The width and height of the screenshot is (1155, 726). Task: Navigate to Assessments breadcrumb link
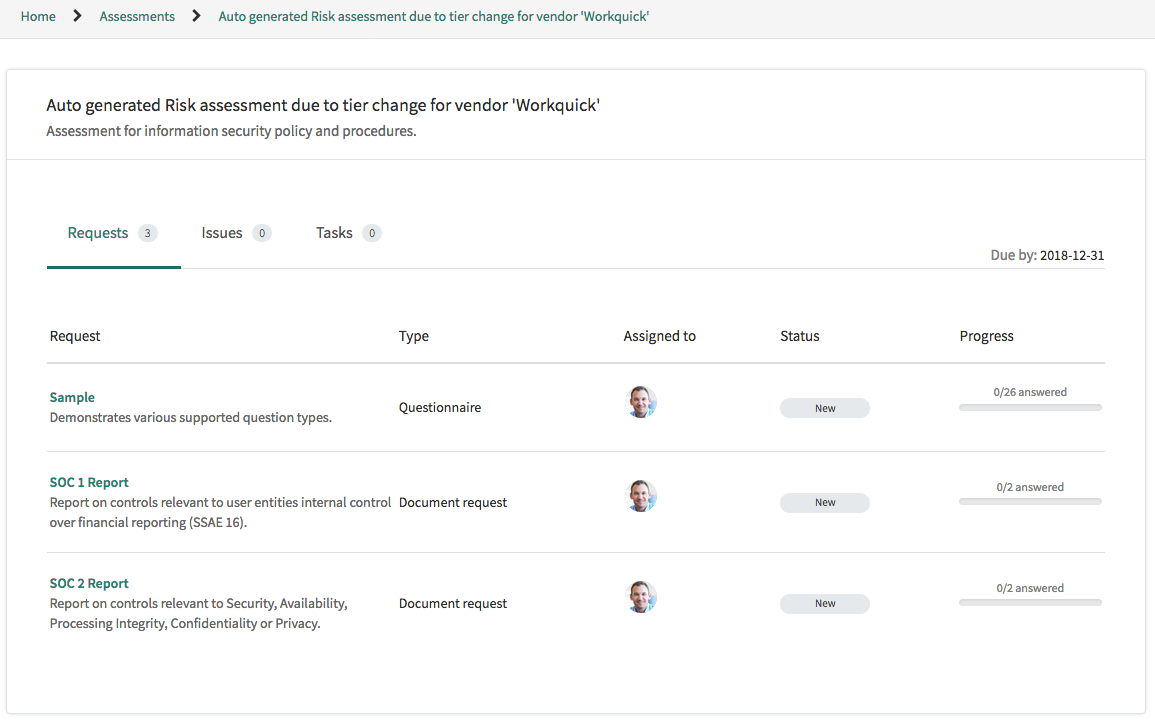(x=137, y=16)
